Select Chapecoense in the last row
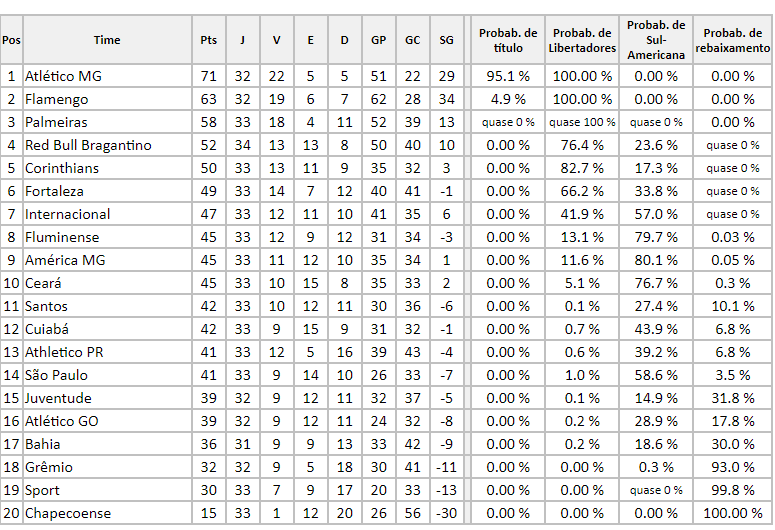775x530 pixels. pos(68,513)
